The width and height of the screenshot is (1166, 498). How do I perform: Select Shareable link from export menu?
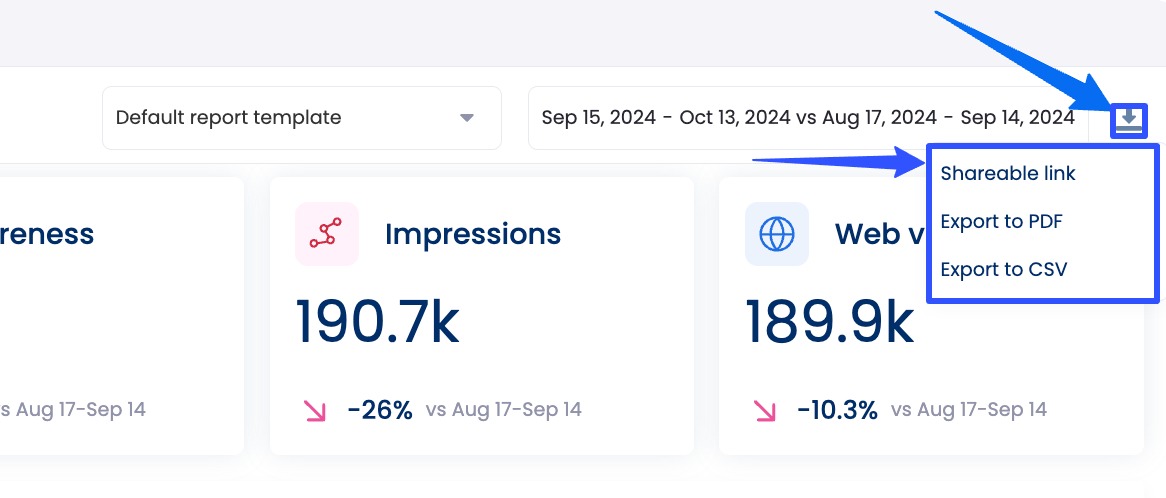(1008, 173)
